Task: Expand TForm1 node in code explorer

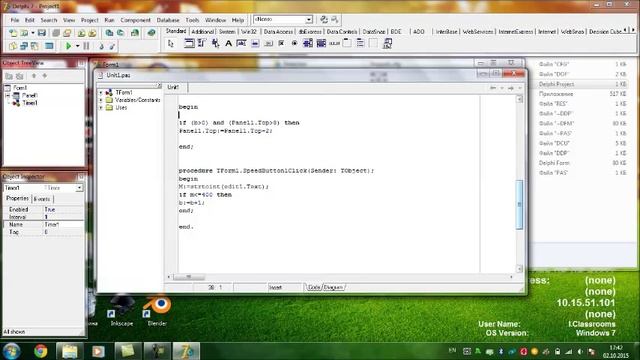Action: point(101,93)
